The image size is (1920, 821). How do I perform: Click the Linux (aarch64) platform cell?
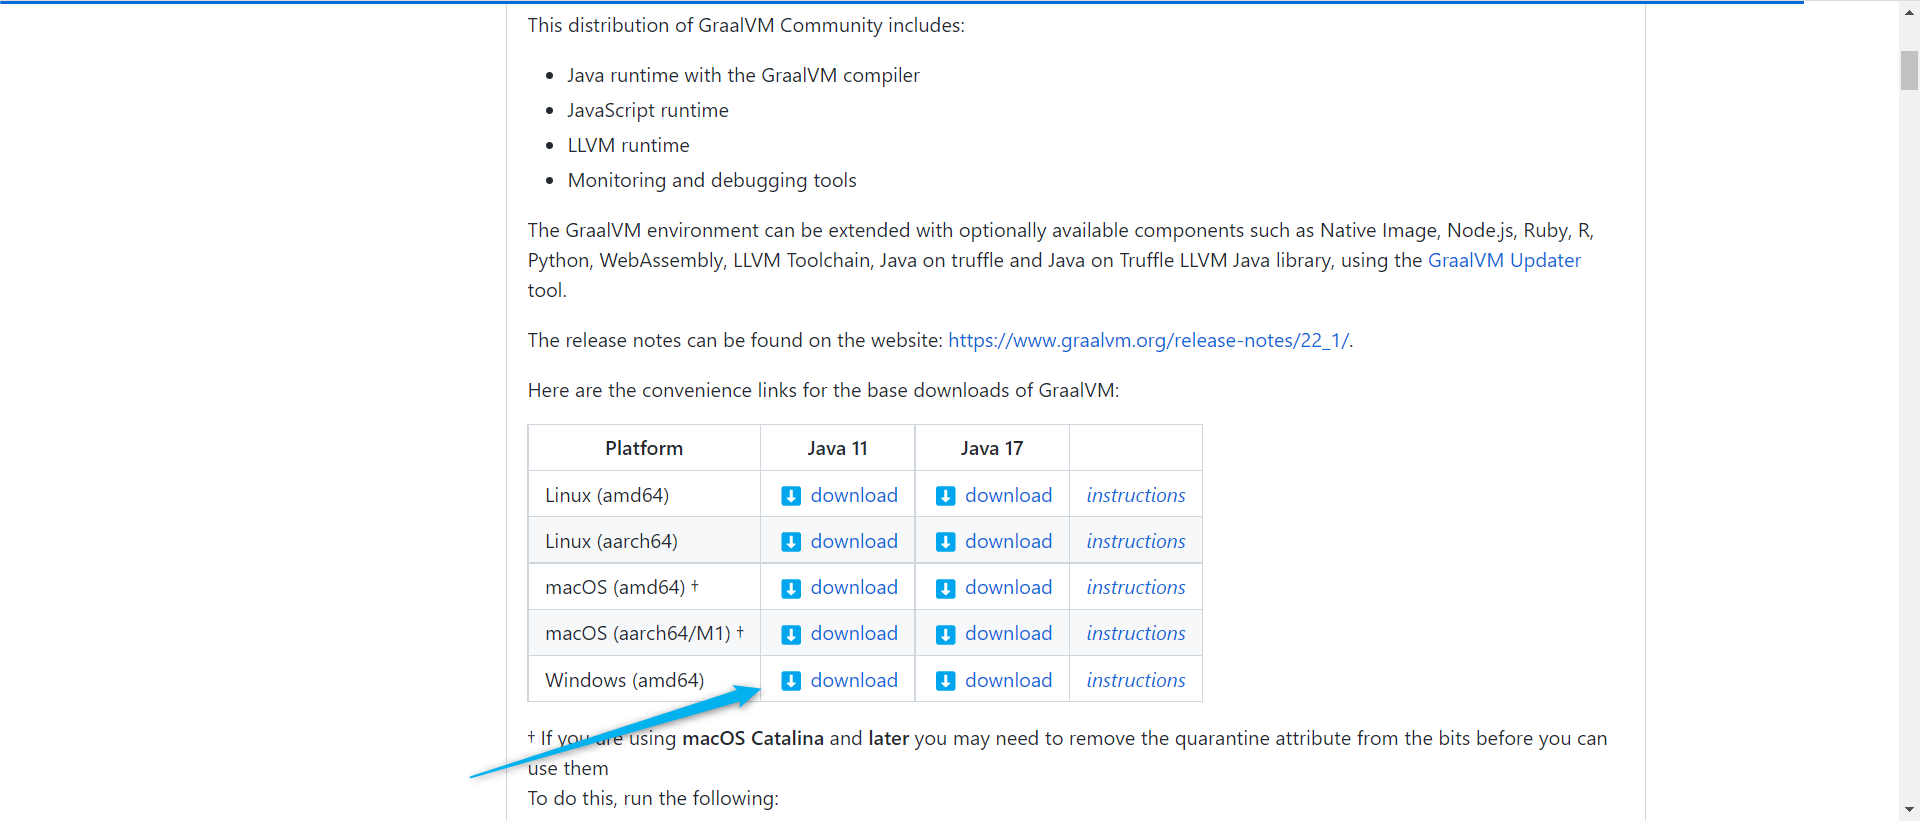pos(644,541)
